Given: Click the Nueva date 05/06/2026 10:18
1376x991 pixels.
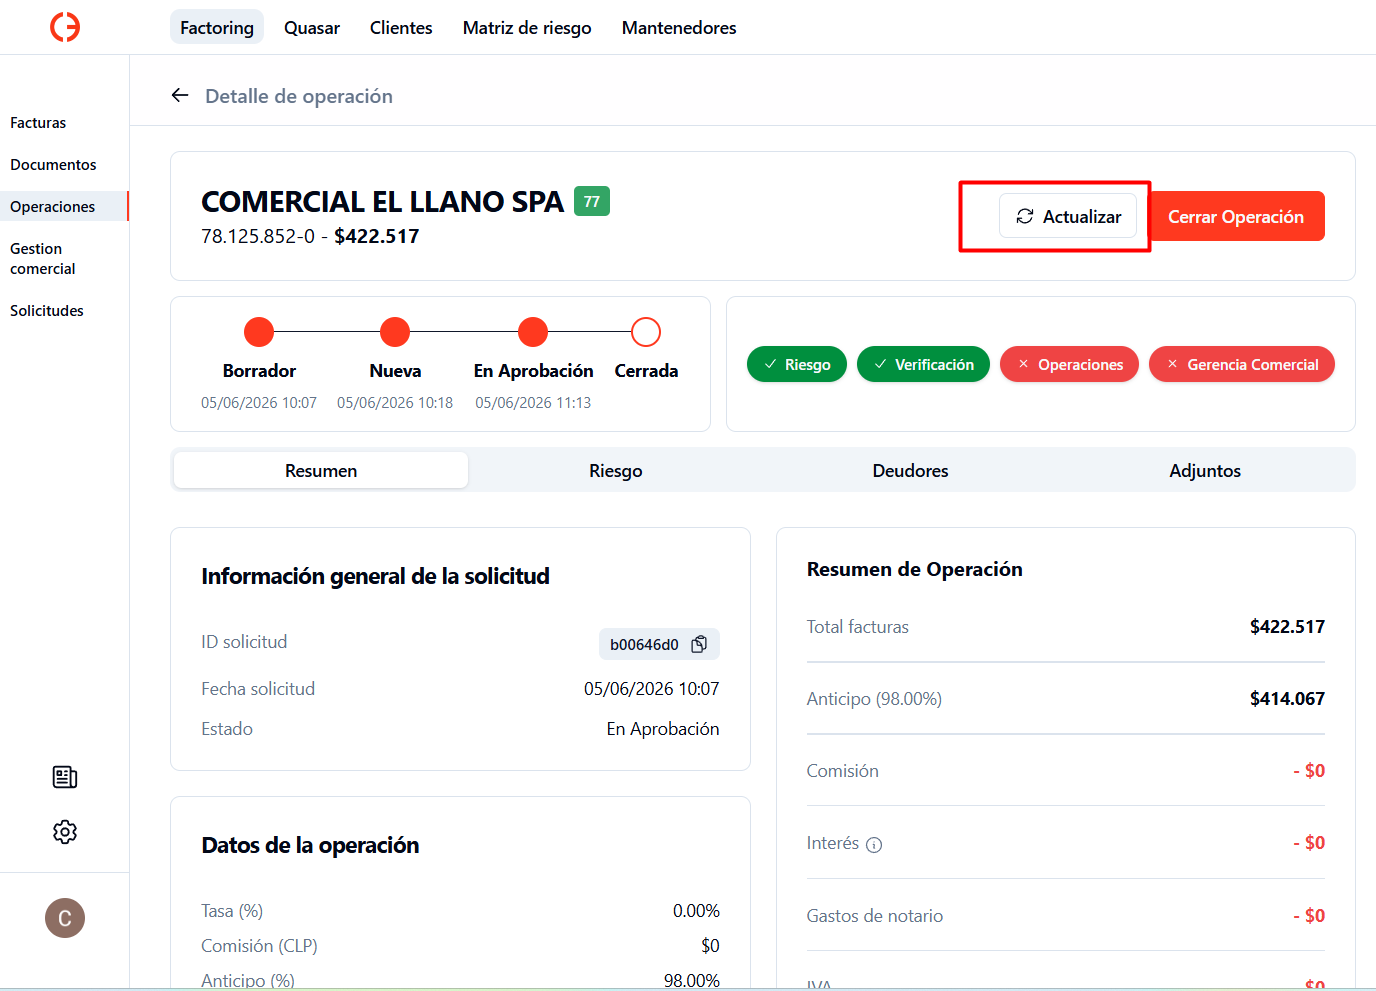Looking at the screenshot, I should 395,402.
